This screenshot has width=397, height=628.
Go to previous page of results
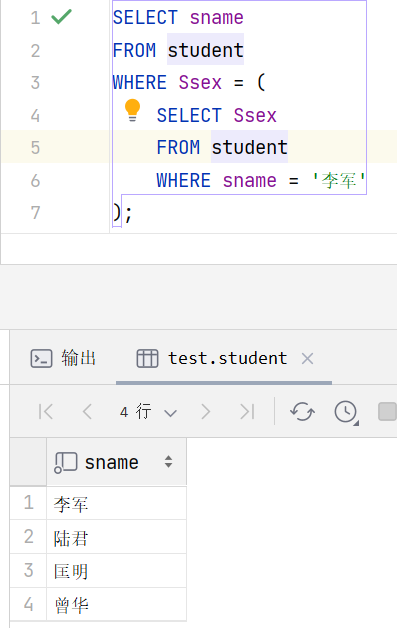[x=87, y=411]
